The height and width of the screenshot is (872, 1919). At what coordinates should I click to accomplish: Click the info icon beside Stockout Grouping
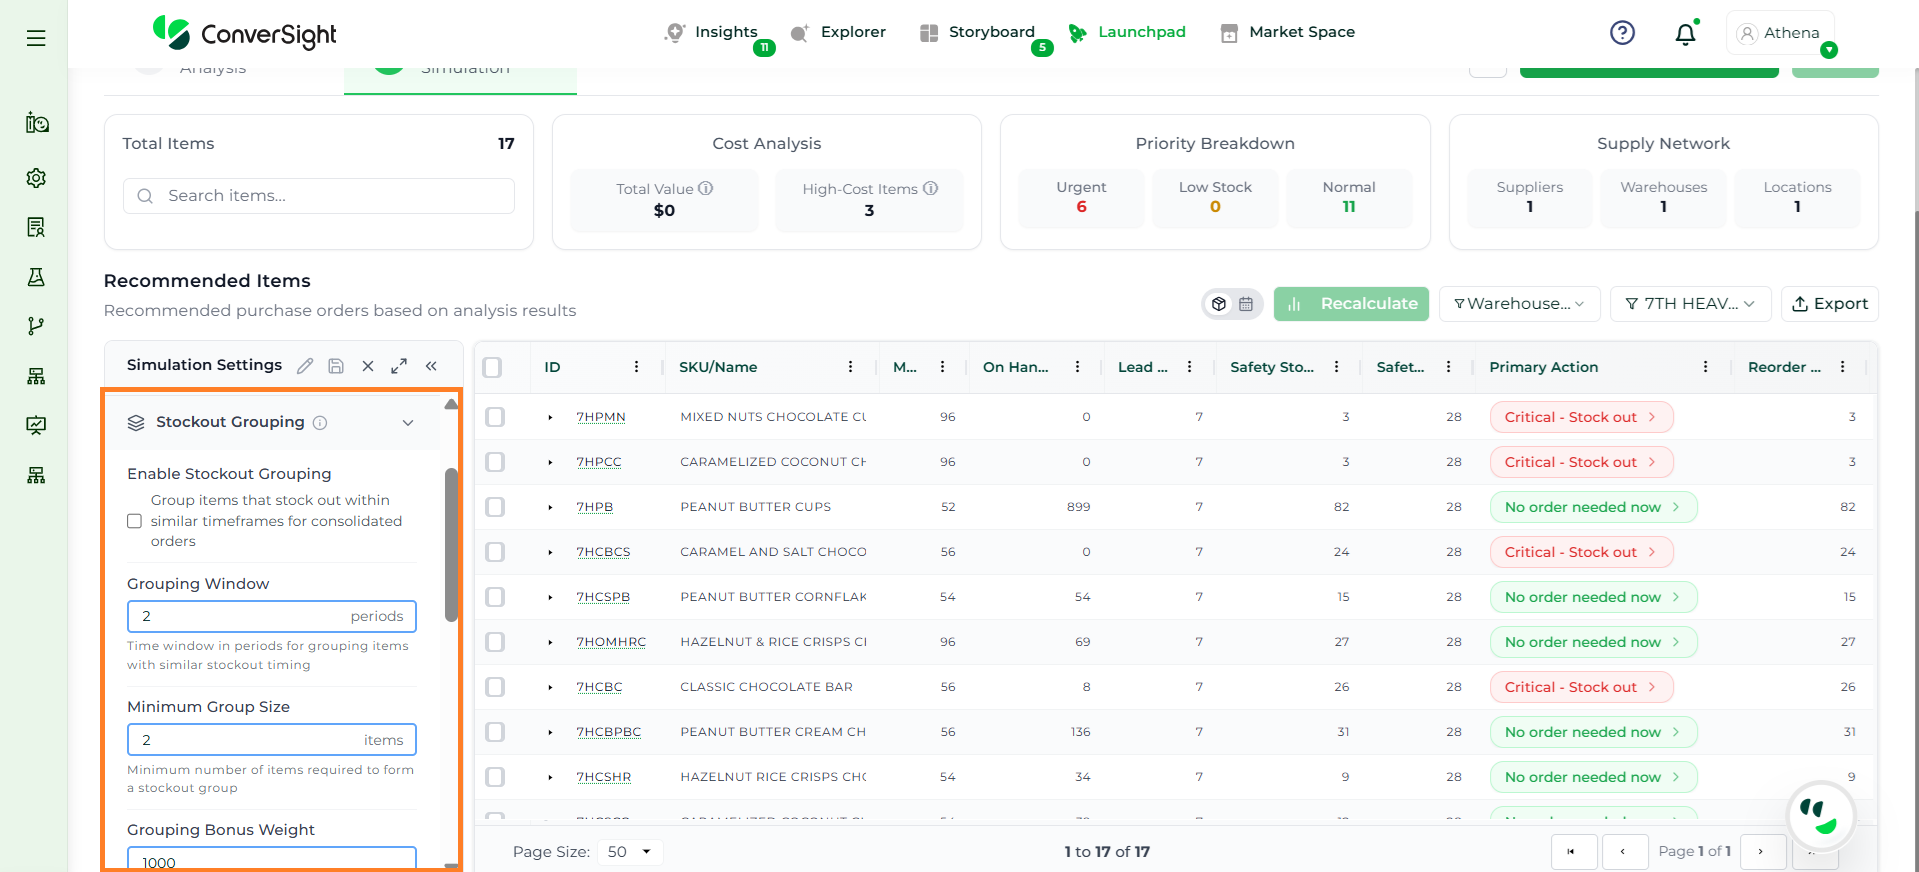pyautogui.click(x=320, y=423)
